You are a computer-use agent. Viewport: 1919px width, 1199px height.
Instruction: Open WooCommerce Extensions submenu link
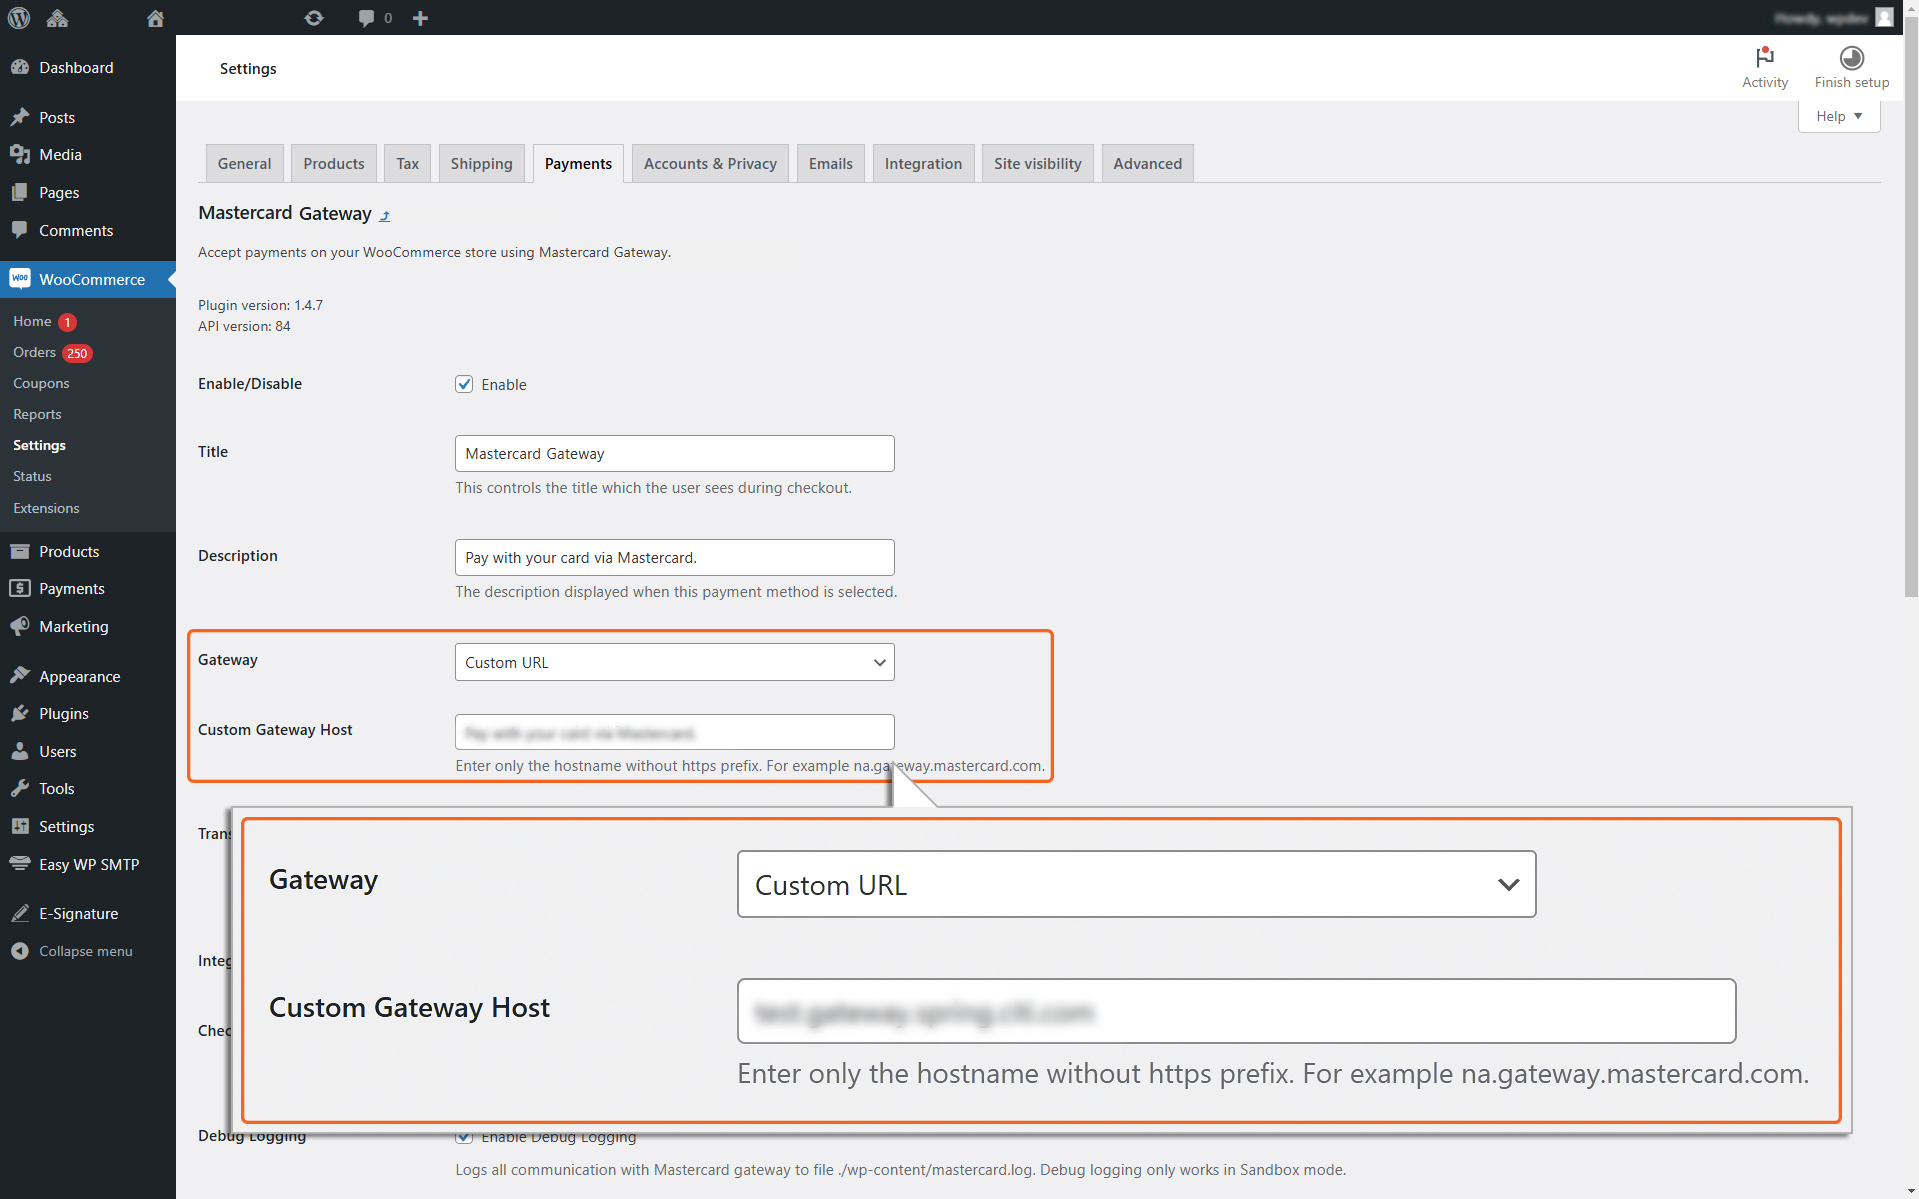[x=46, y=508]
